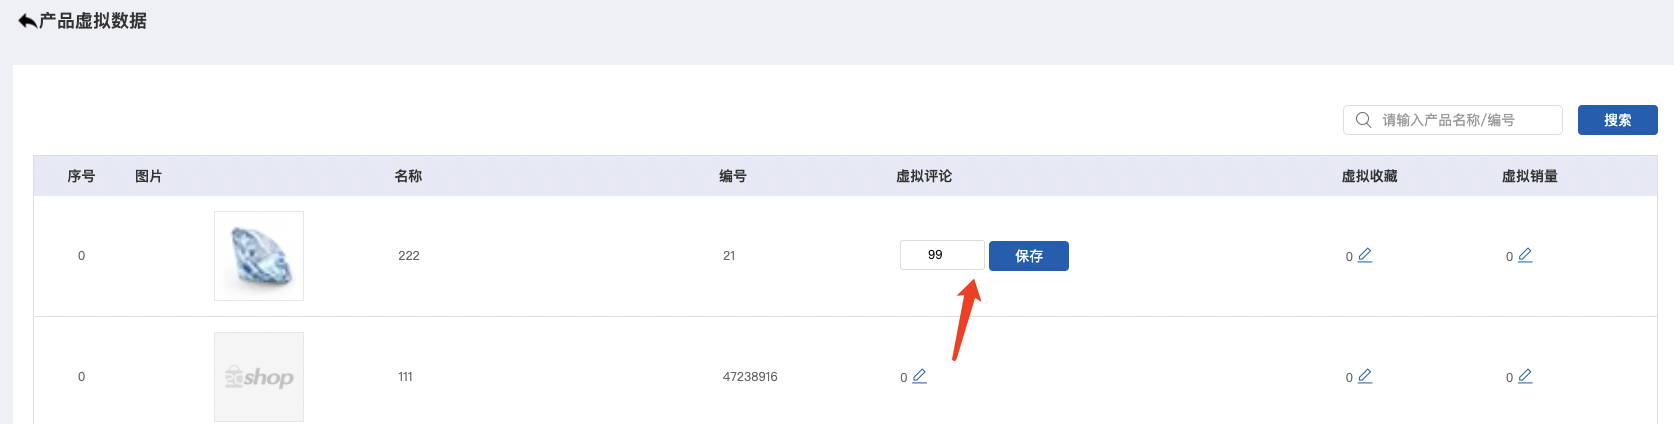Edit 虚拟销量 pencil icon for product 222
This screenshot has width=1674, height=424.
tap(1525, 255)
